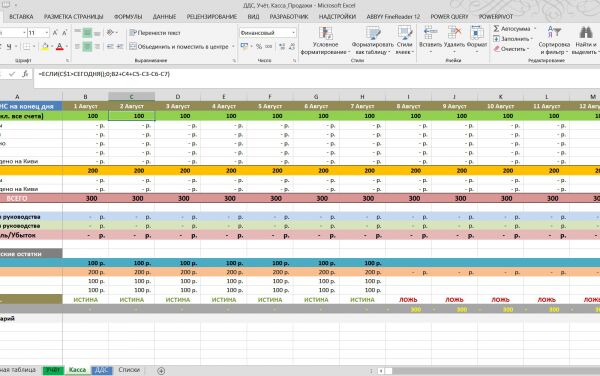Open Условное форматирование menu
The width and height of the screenshot is (600, 376).
click(x=325, y=41)
